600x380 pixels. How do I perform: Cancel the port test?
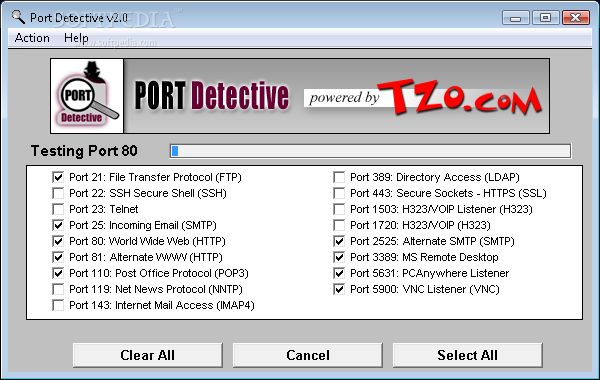click(308, 355)
